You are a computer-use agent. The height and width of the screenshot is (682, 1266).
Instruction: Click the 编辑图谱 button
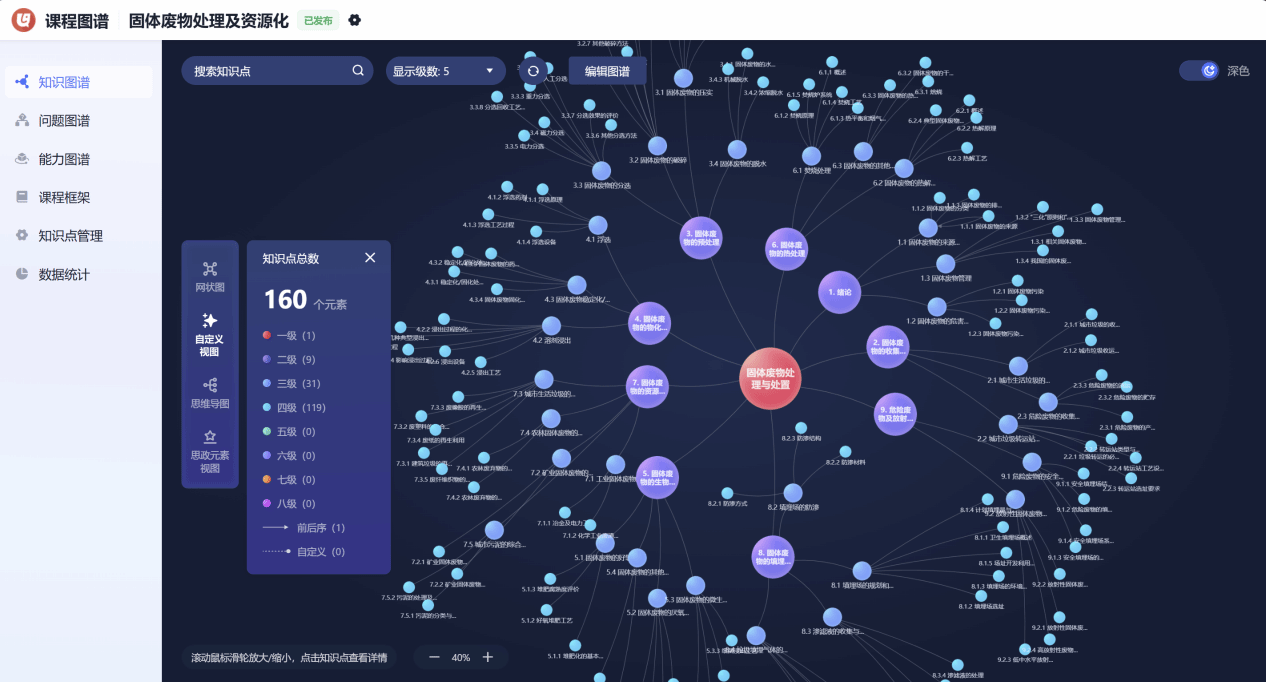607,71
